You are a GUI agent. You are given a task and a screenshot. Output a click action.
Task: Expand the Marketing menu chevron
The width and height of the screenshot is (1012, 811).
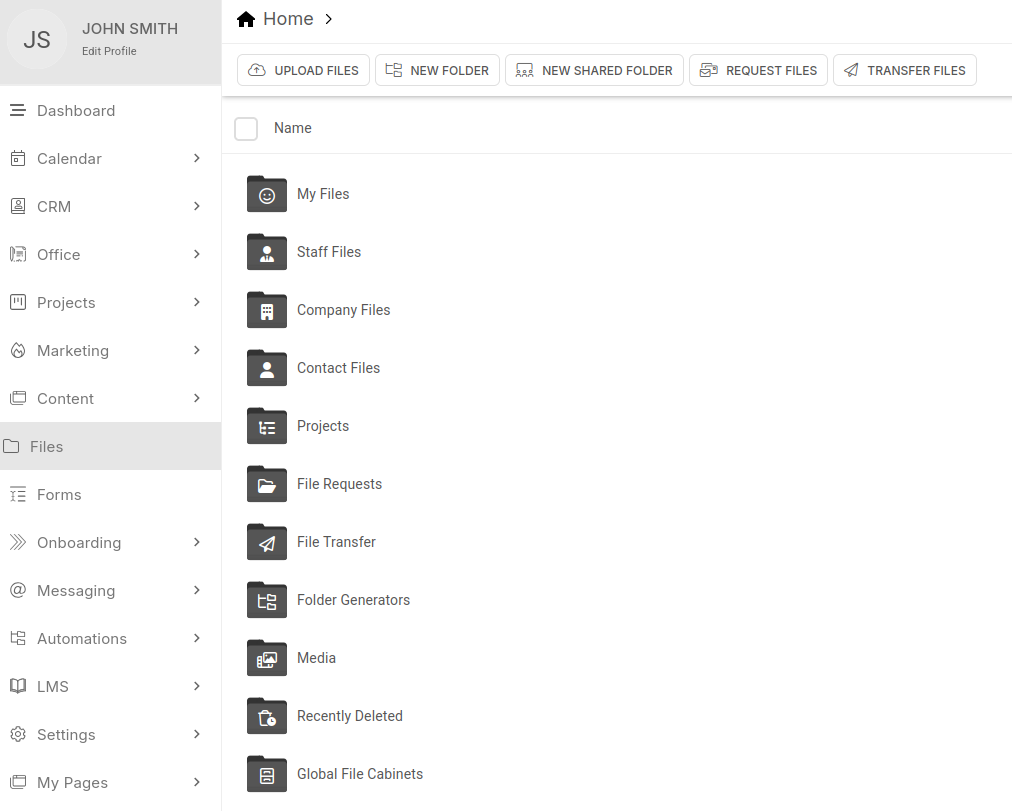point(197,350)
